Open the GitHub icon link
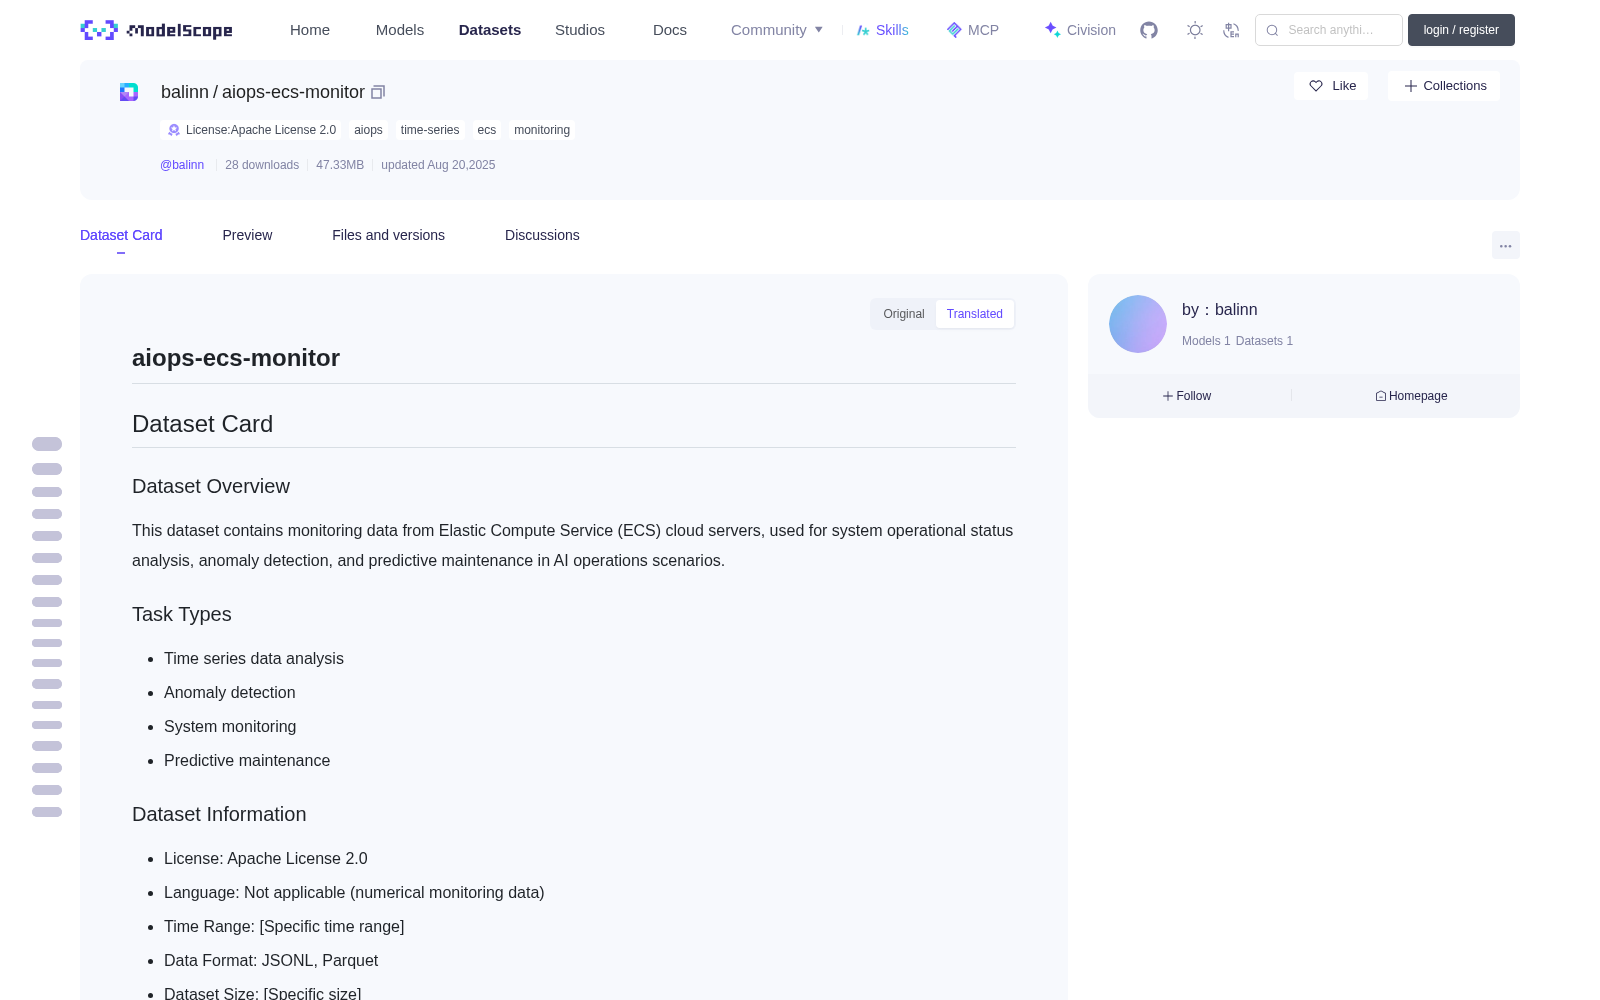 point(1149,30)
